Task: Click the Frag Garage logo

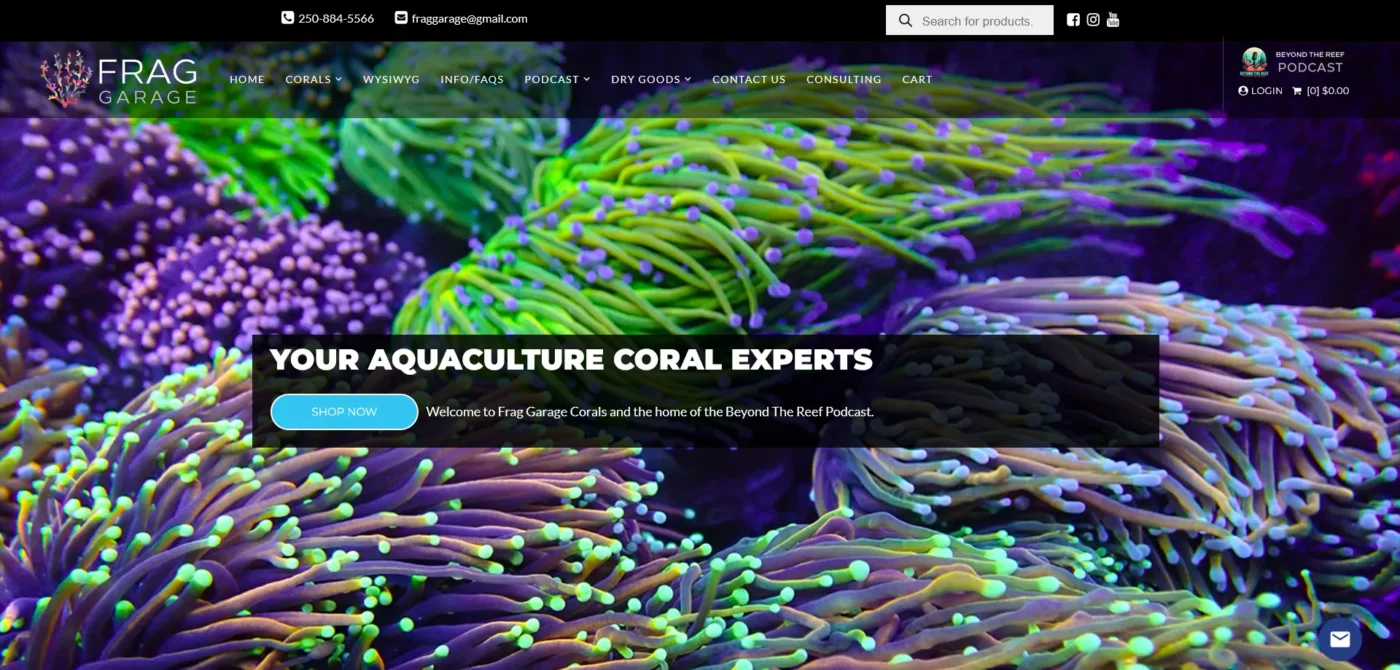Action: [x=119, y=79]
